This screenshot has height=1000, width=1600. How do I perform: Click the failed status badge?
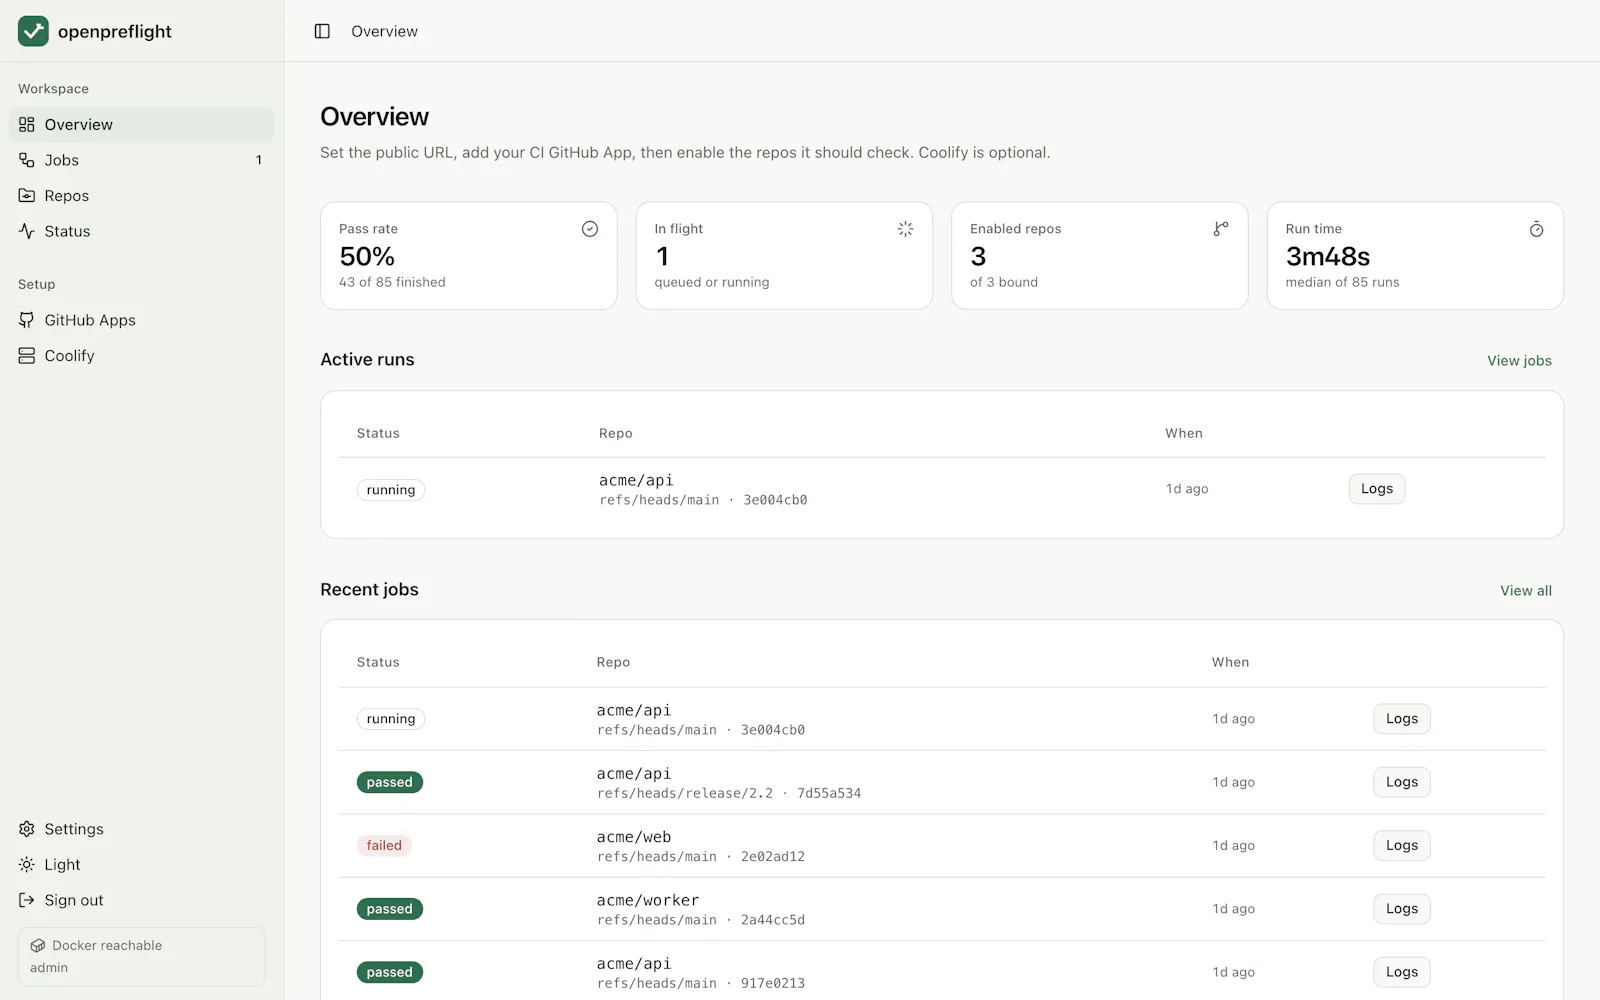384,846
